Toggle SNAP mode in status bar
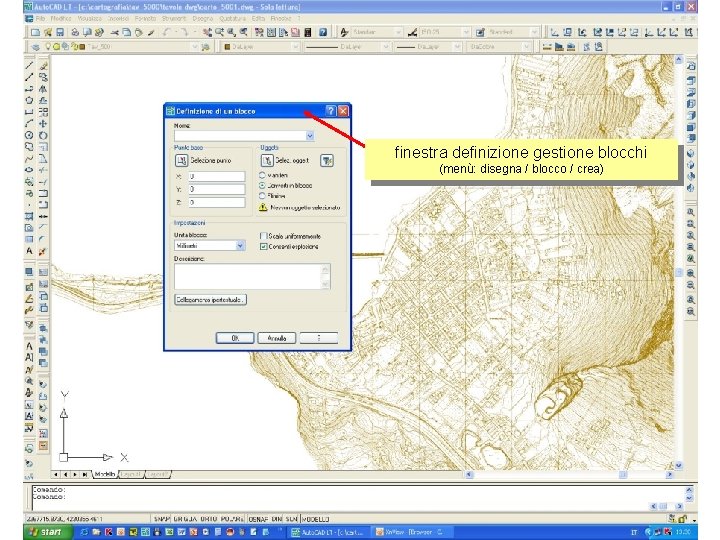720x540 pixels. (x=162, y=519)
